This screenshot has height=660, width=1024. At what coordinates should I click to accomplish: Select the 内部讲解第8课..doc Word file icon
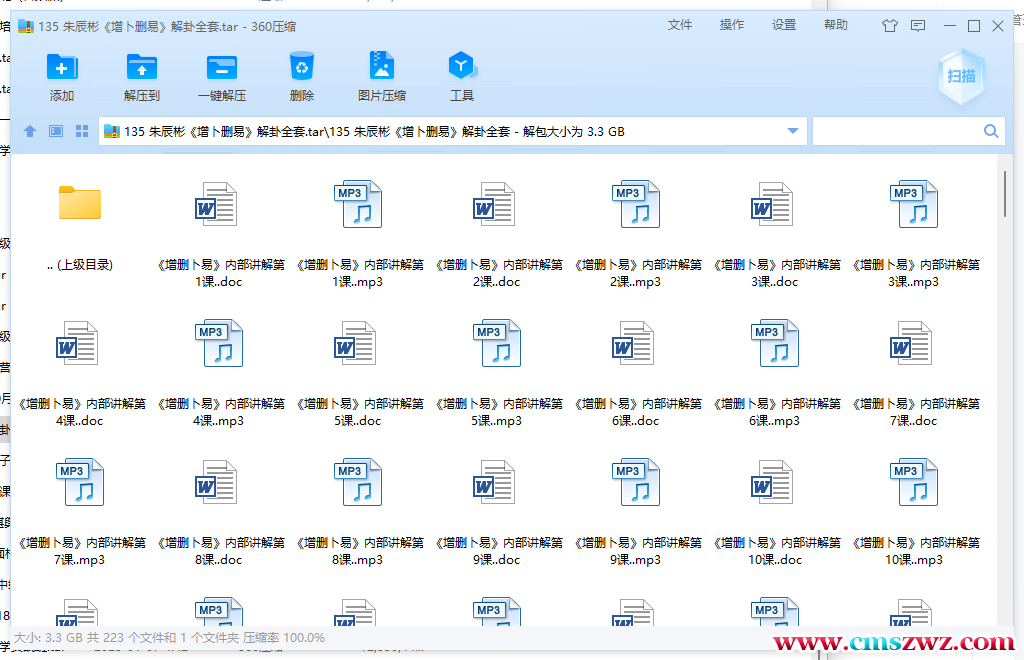point(216,482)
